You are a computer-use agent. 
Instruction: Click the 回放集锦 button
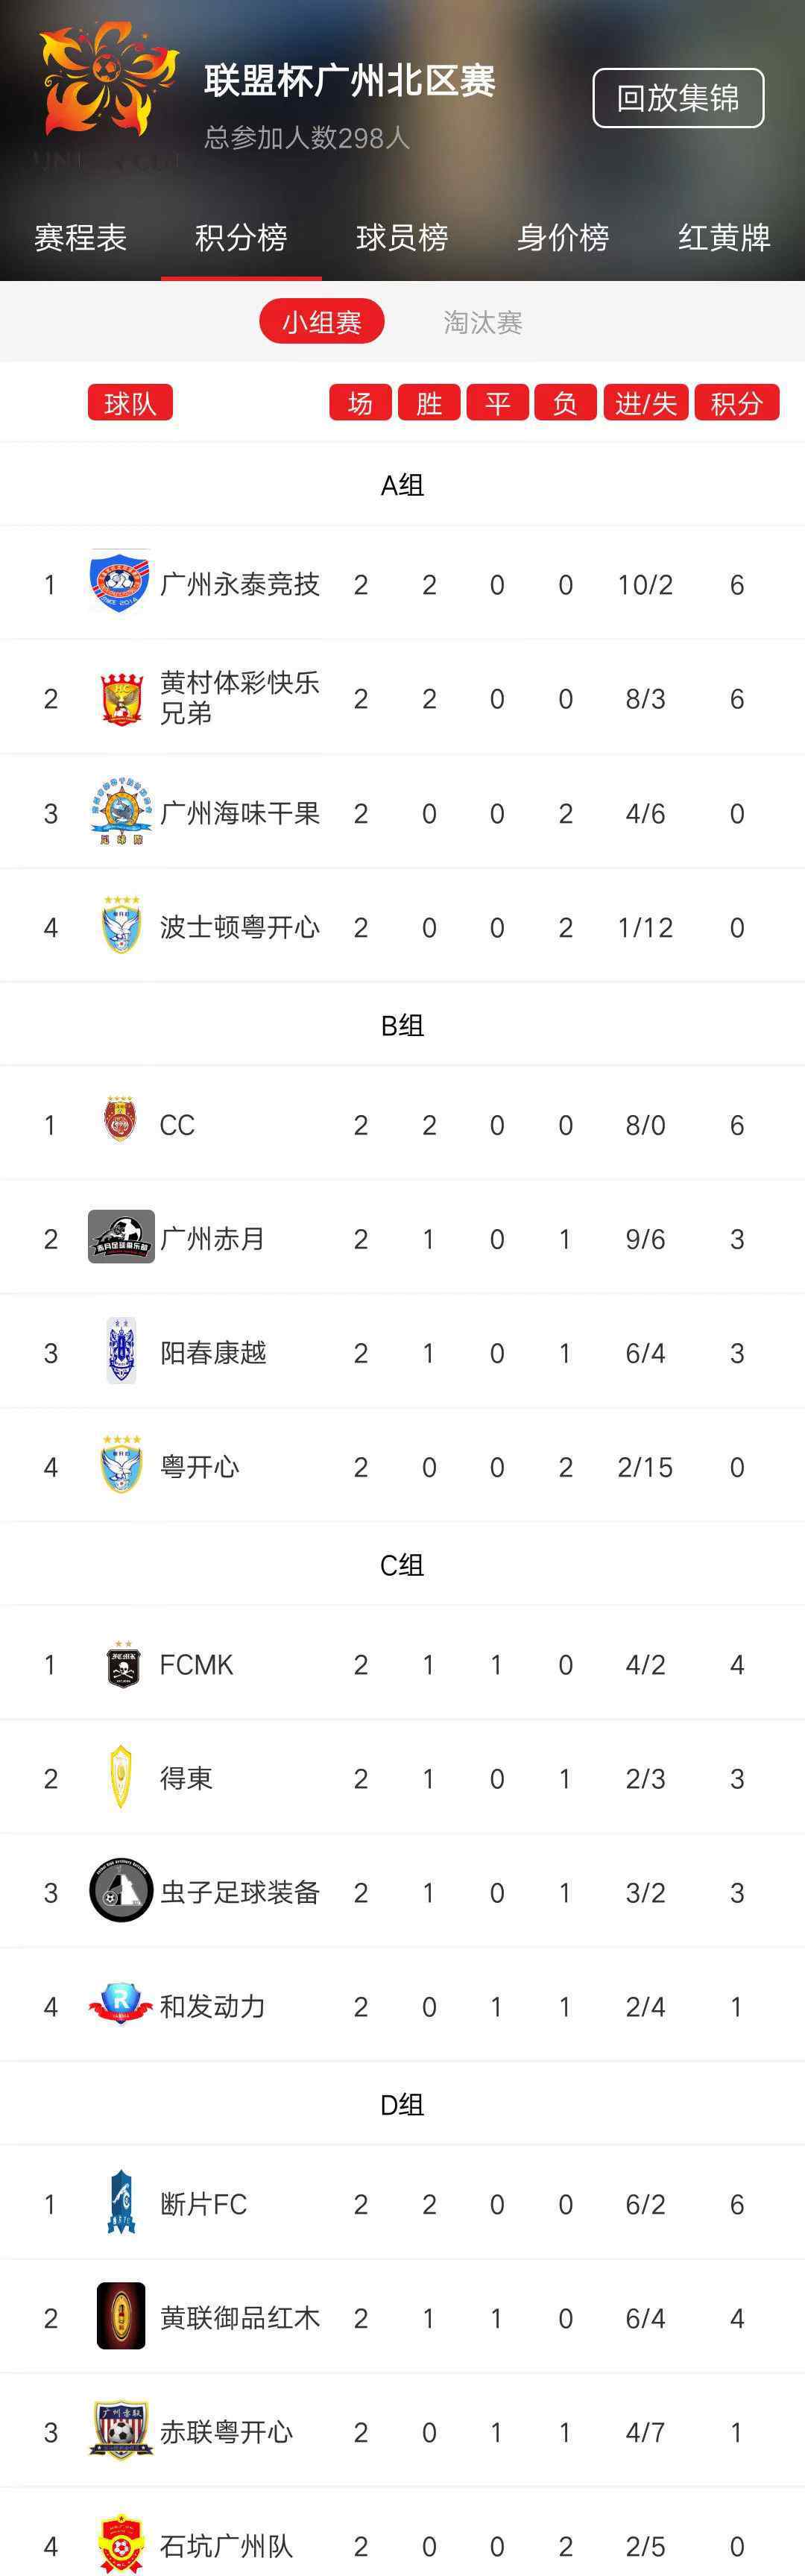pos(678,98)
